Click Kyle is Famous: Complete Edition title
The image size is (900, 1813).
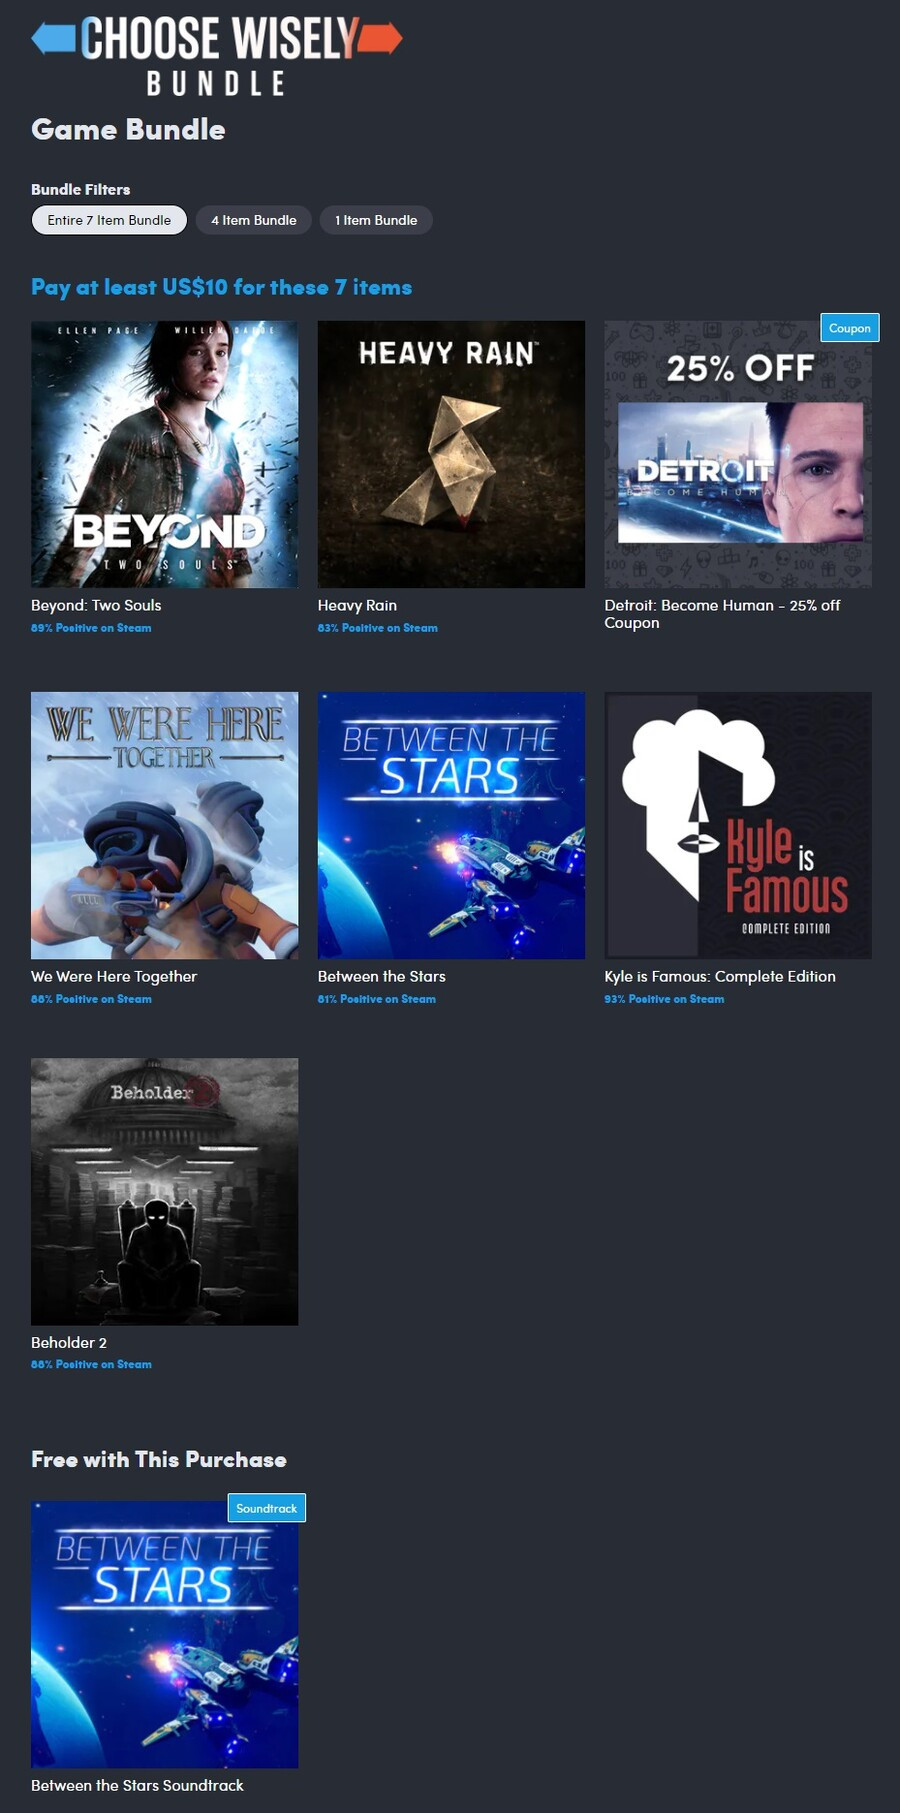point(720,976)
